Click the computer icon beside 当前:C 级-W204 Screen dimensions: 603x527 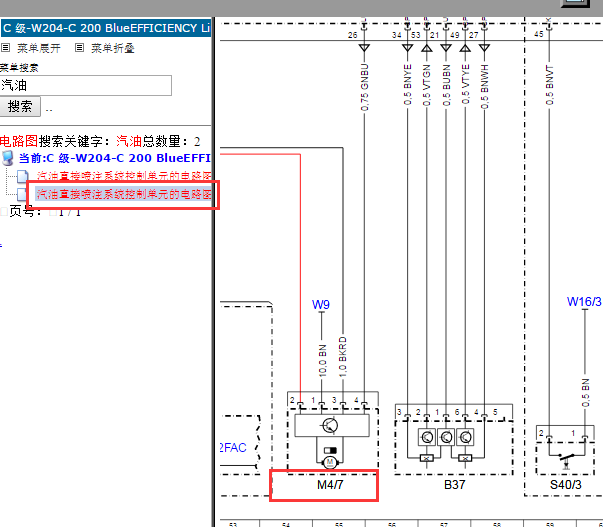[8, 158]
